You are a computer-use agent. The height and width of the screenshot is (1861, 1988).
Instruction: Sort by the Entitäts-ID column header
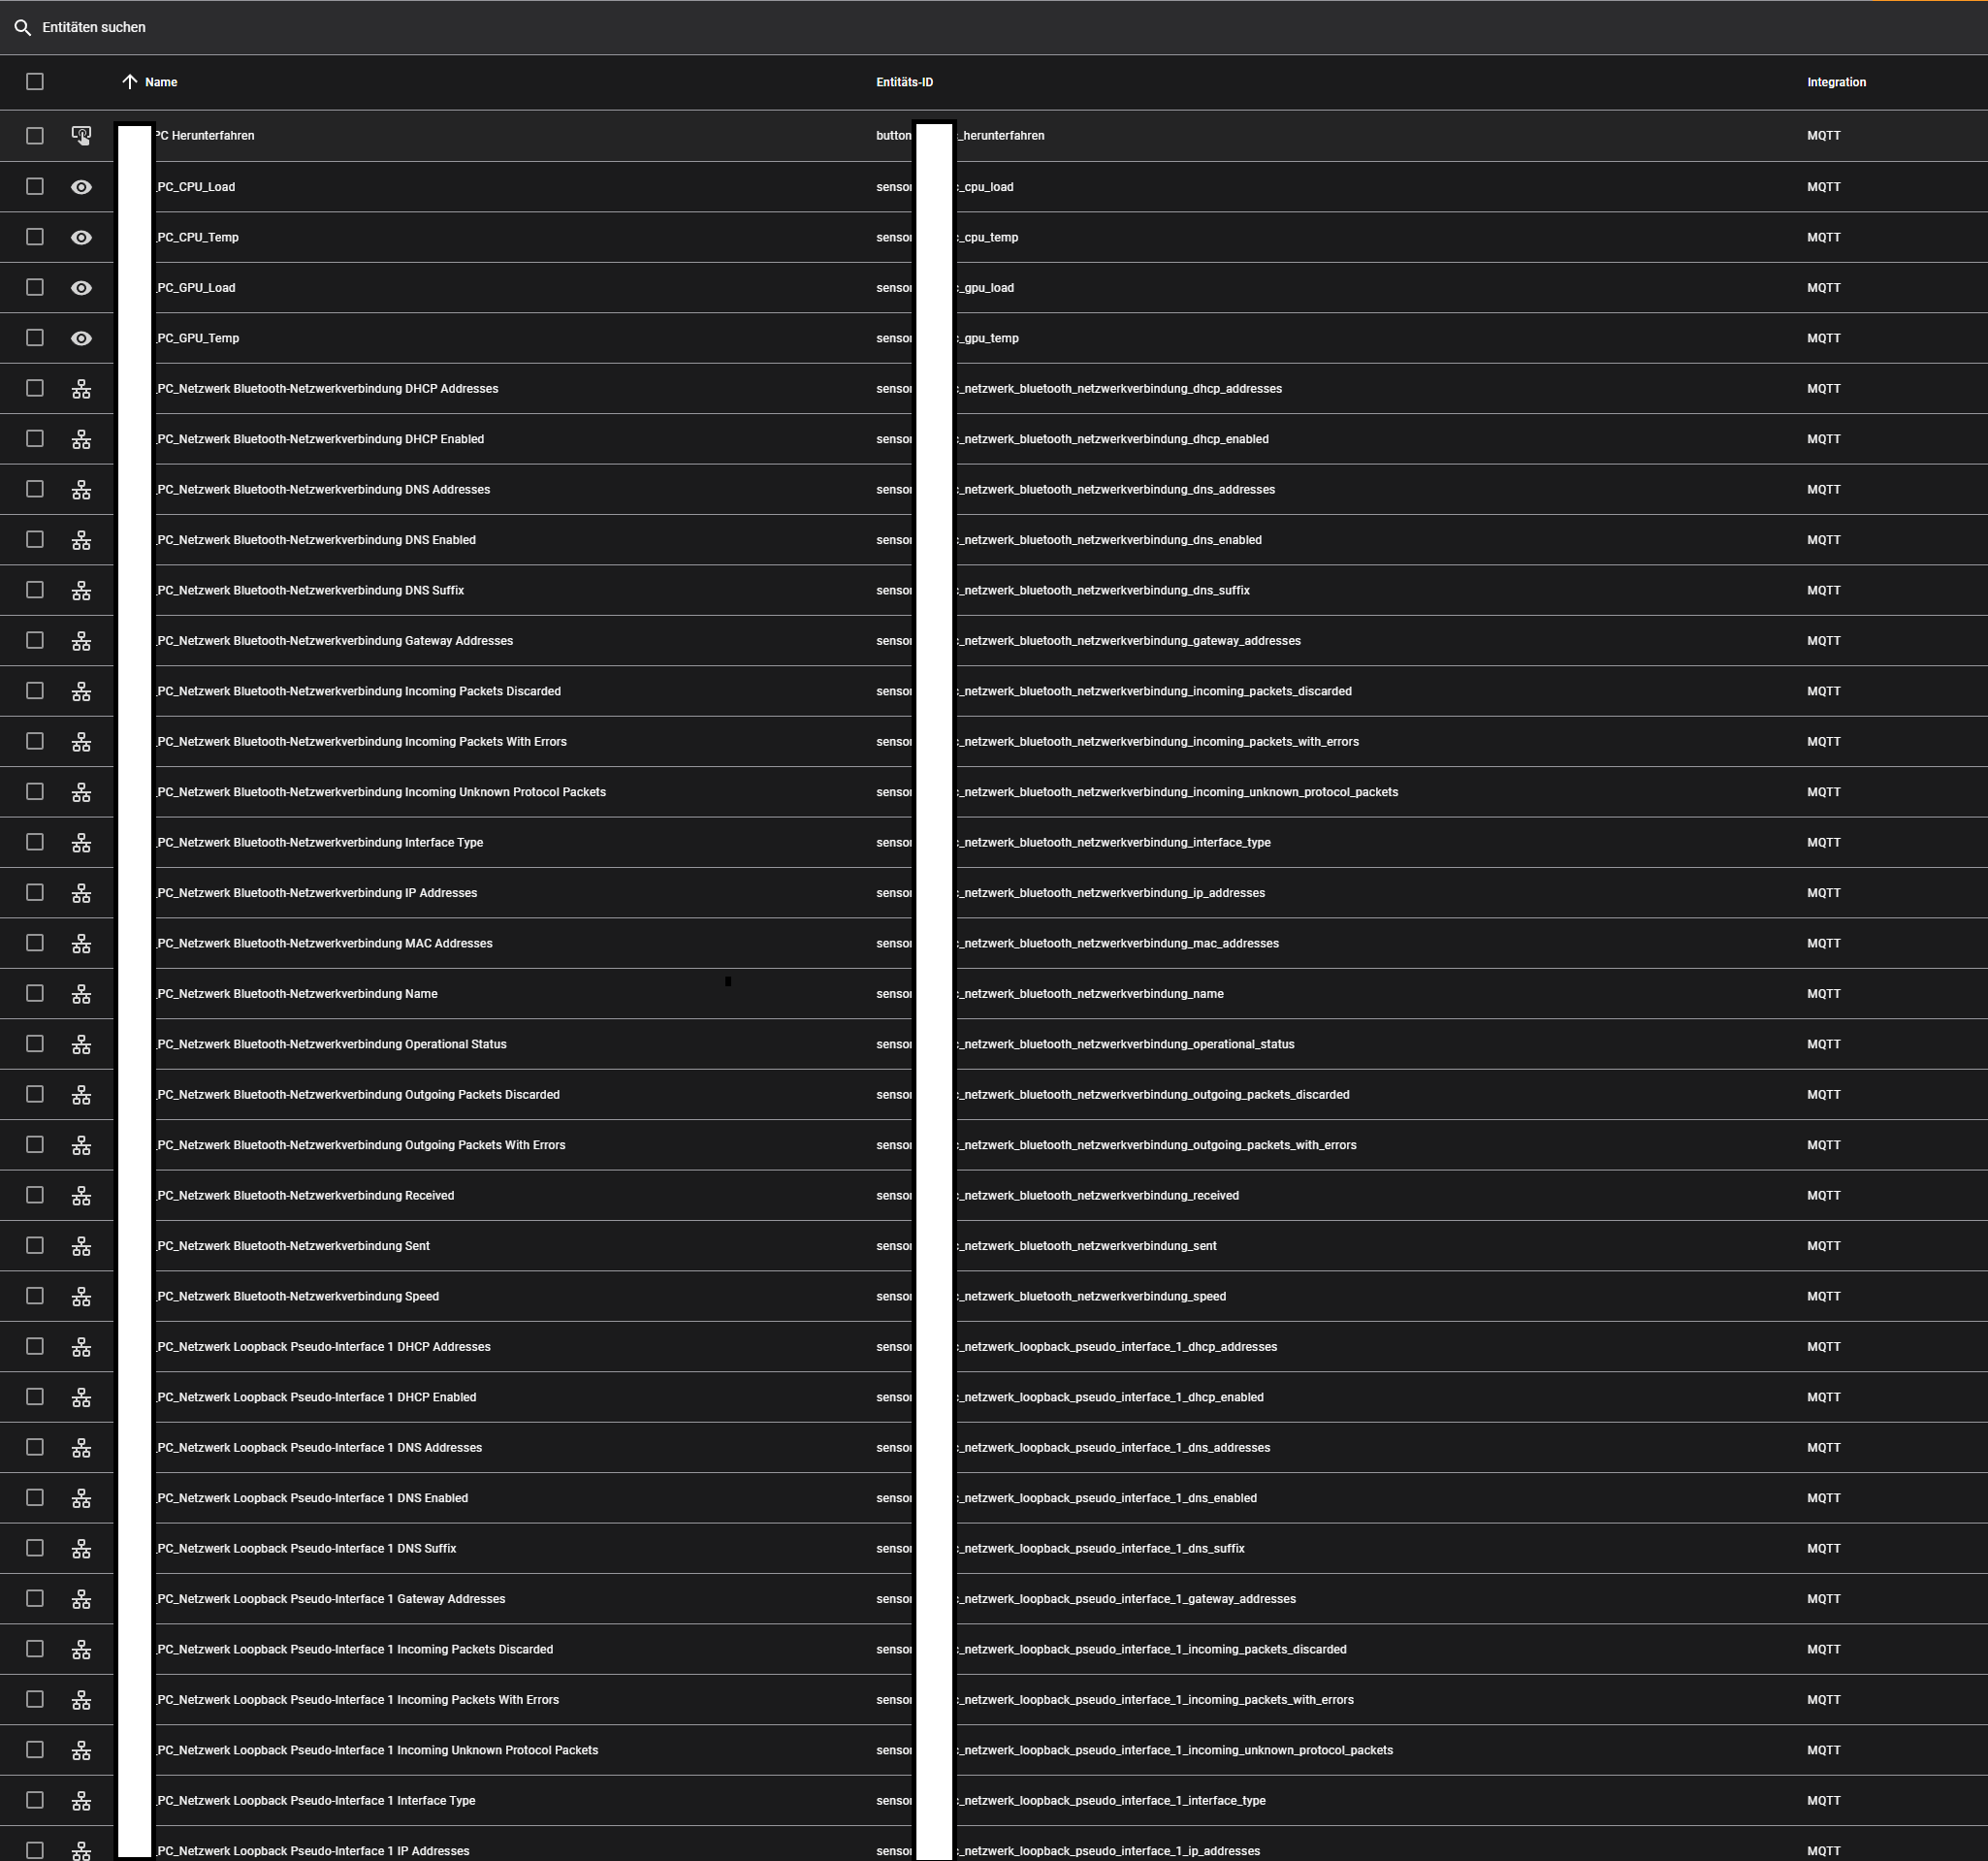[904, 82]
